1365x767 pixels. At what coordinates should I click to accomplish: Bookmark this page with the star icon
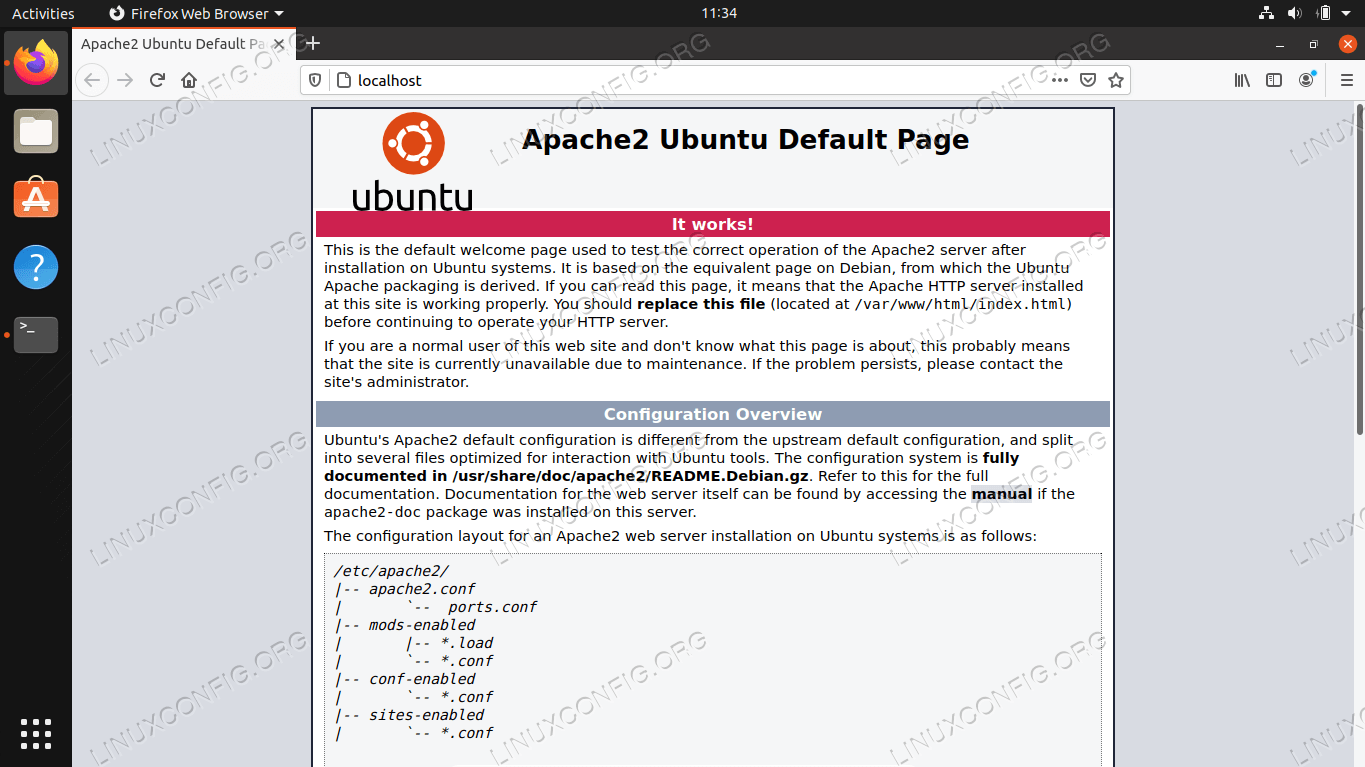(1116, 80)
